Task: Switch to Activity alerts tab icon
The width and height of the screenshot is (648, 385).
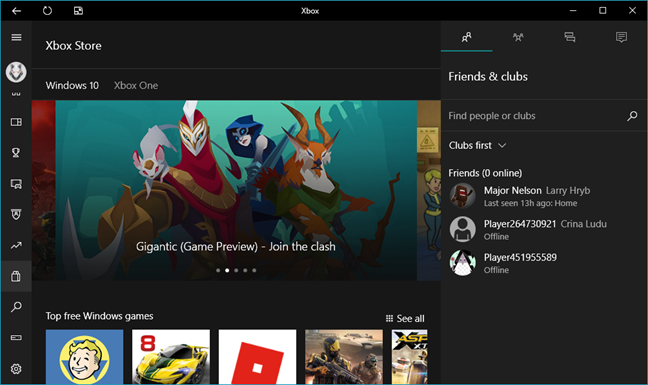Action: click(x=621, y=37)
